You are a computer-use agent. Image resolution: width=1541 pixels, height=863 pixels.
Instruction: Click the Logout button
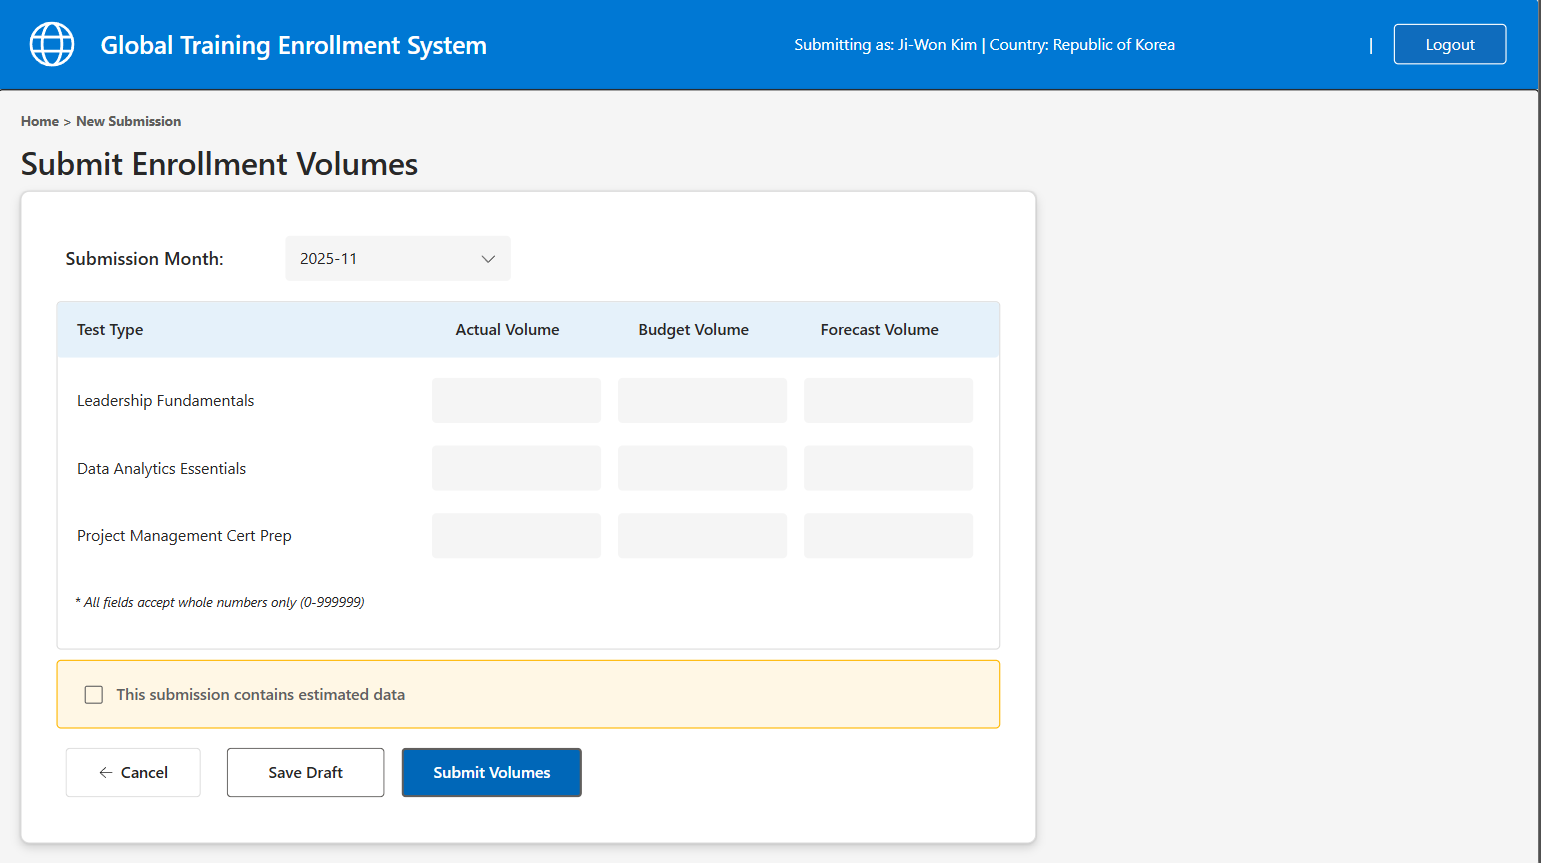point(1449,44)
